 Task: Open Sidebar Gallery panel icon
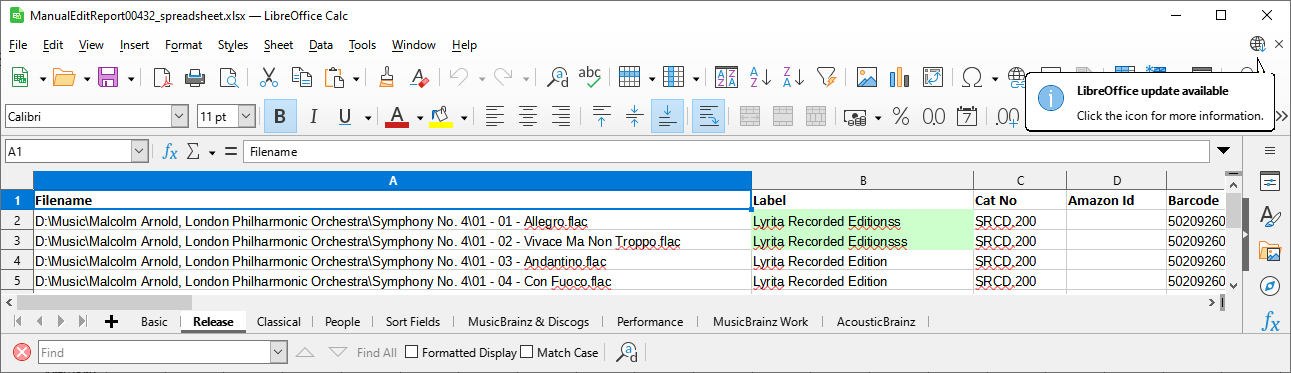(1270, 251)
